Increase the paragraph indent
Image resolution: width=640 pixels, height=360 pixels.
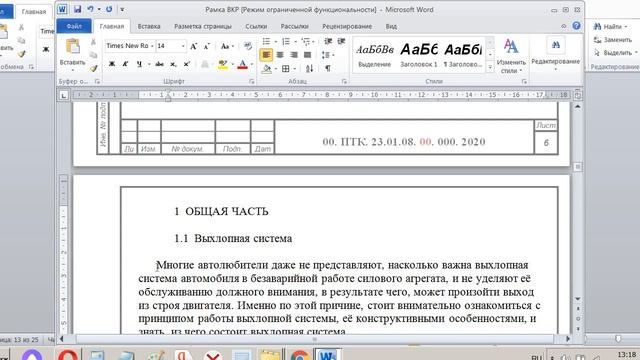point(341,41)
